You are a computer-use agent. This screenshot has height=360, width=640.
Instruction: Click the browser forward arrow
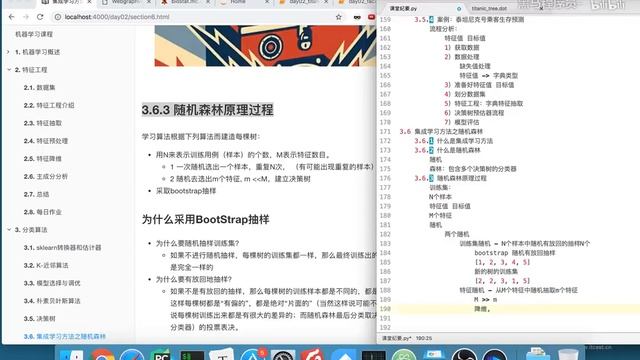click(x=26, y=17)
